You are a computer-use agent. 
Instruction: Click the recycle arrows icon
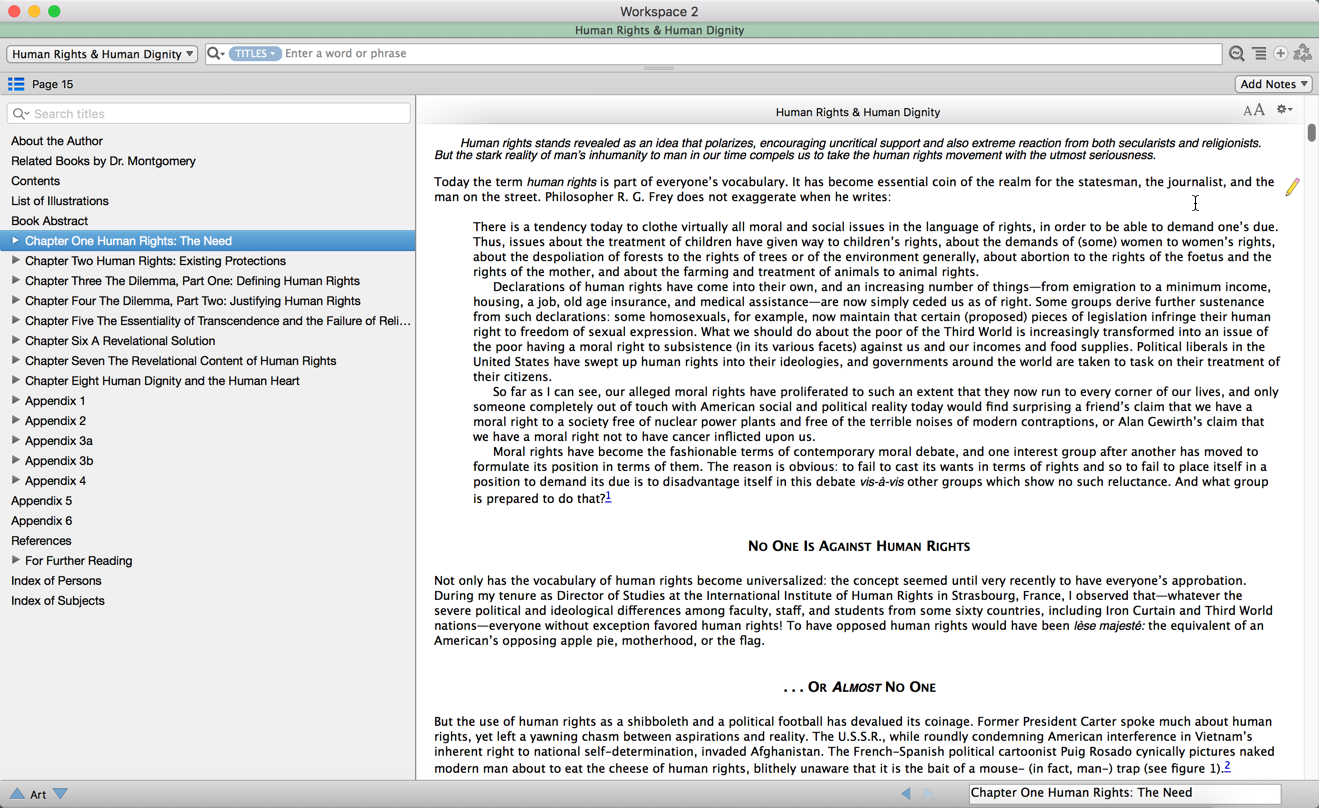(x=1302, y=54)
